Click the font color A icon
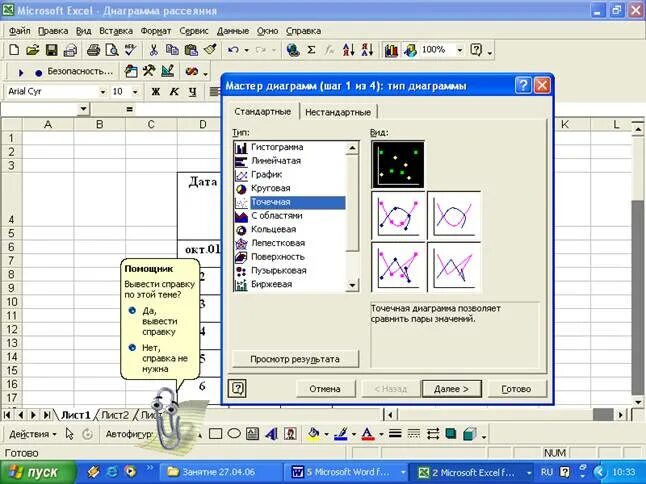This screenshot has height=484, width=646. tap(368, 433)
